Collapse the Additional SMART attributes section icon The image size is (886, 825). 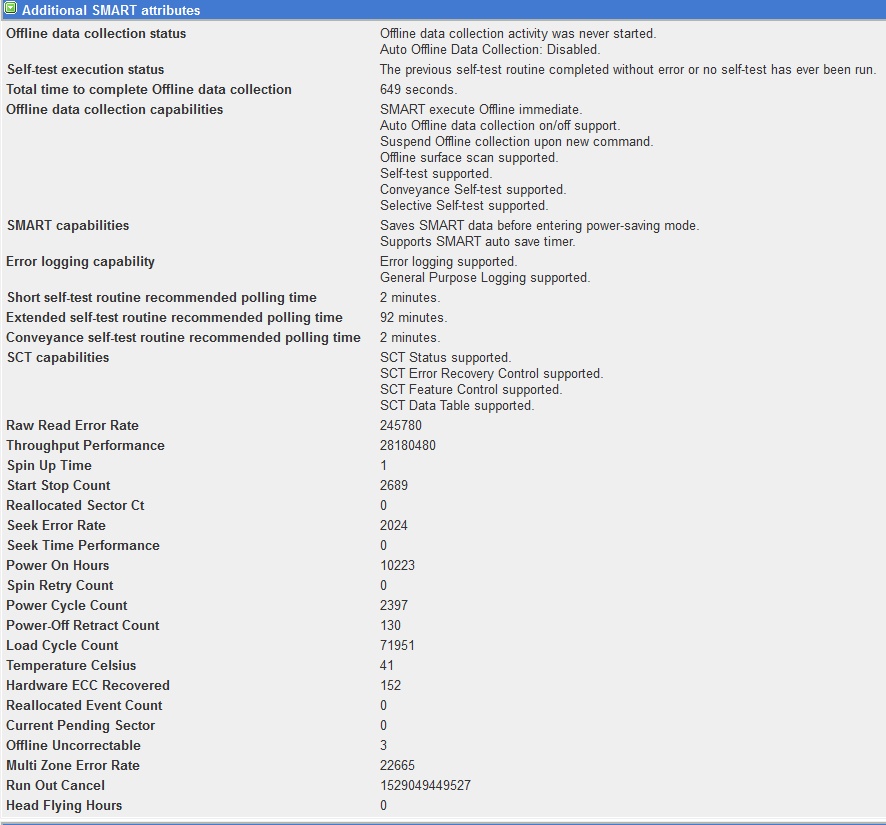pyautogui.click(x=10, y=9)
